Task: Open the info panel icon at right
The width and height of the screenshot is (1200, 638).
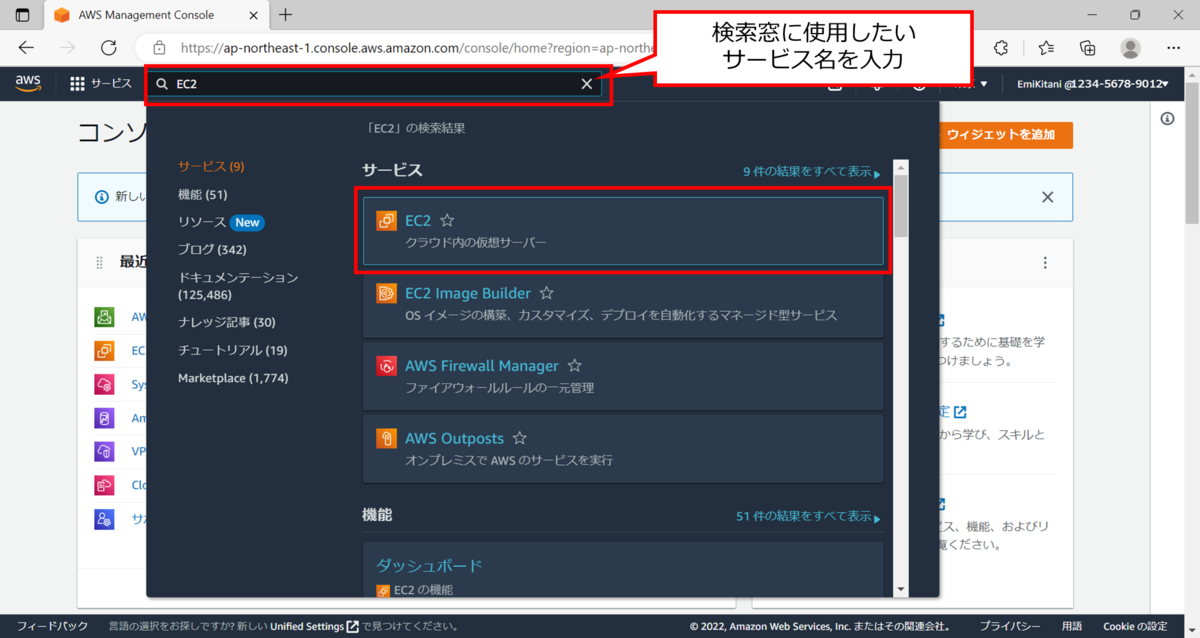Action: click(x=1167, y=119)
